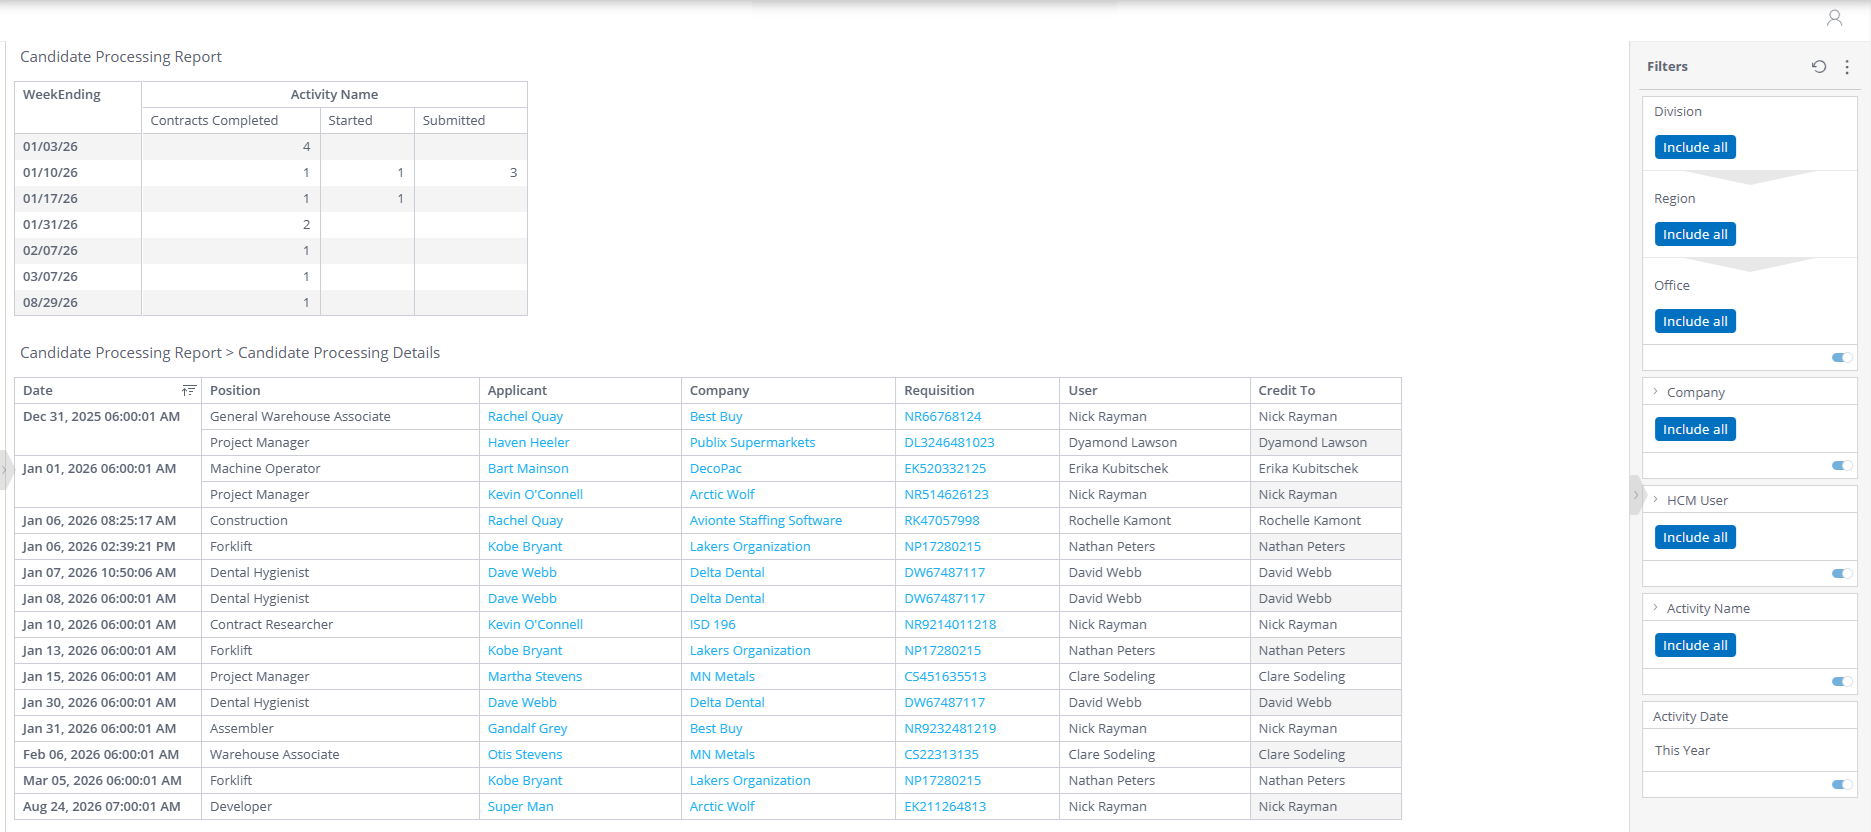
Task: Open applicant Gandalf Grey
Action: (527, 728)
